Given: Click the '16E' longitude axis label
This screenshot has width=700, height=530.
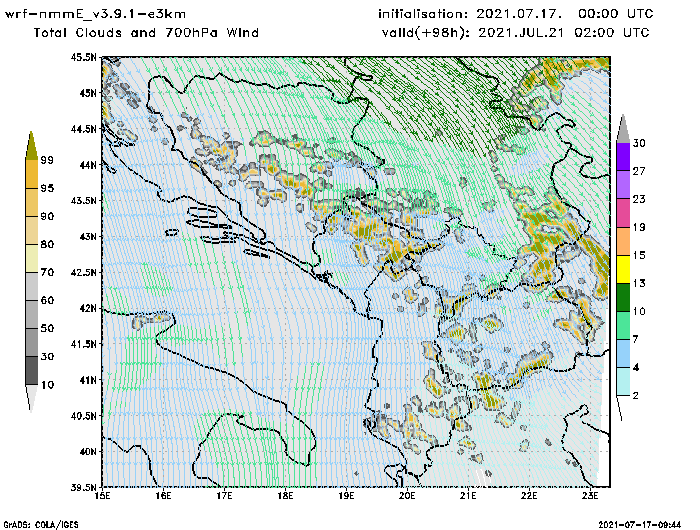Looking at the screenshot, I should pyautogui.click(x=163, y=496).
